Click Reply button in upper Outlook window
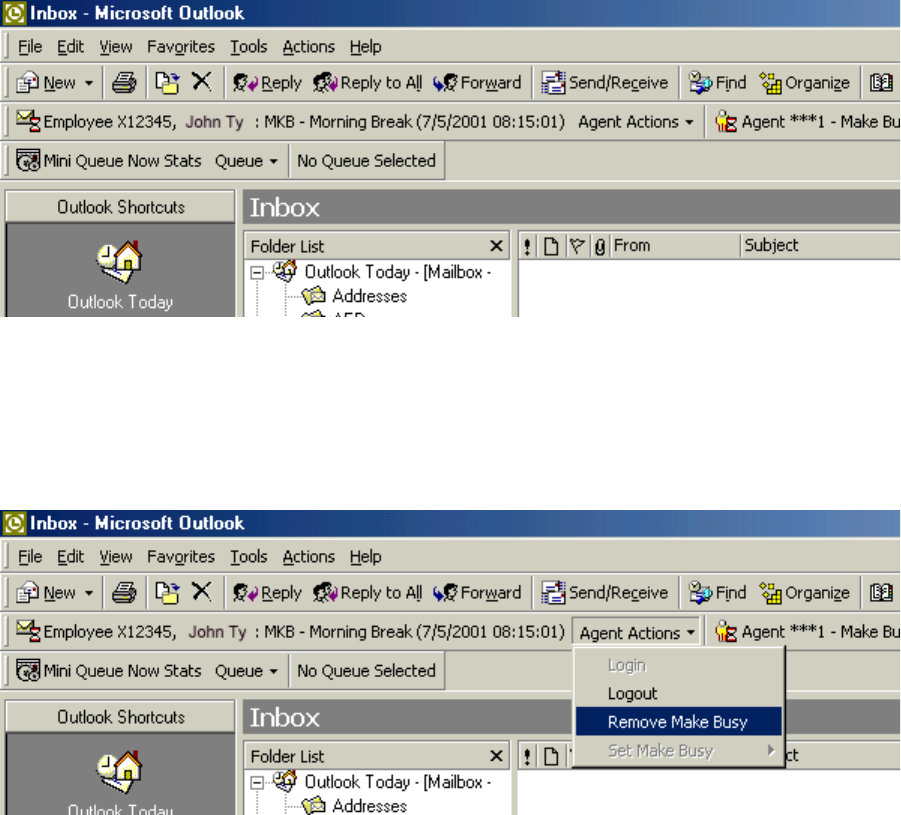This screenshot has height=815, width=901. [x=267, y=83]
